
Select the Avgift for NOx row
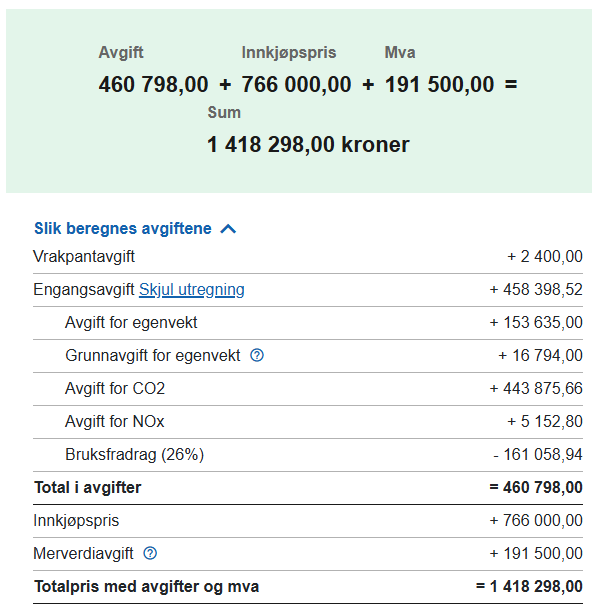[308, 421]
